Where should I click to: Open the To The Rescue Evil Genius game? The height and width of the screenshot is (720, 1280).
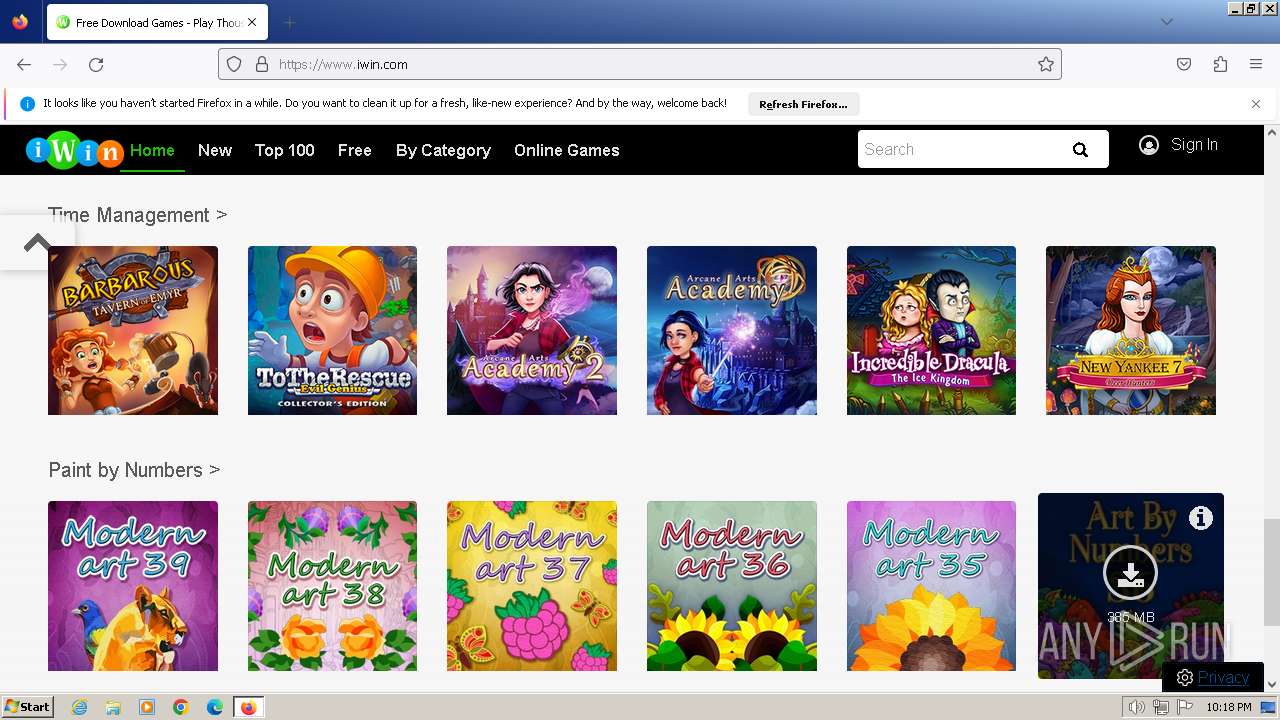[332, 330]
